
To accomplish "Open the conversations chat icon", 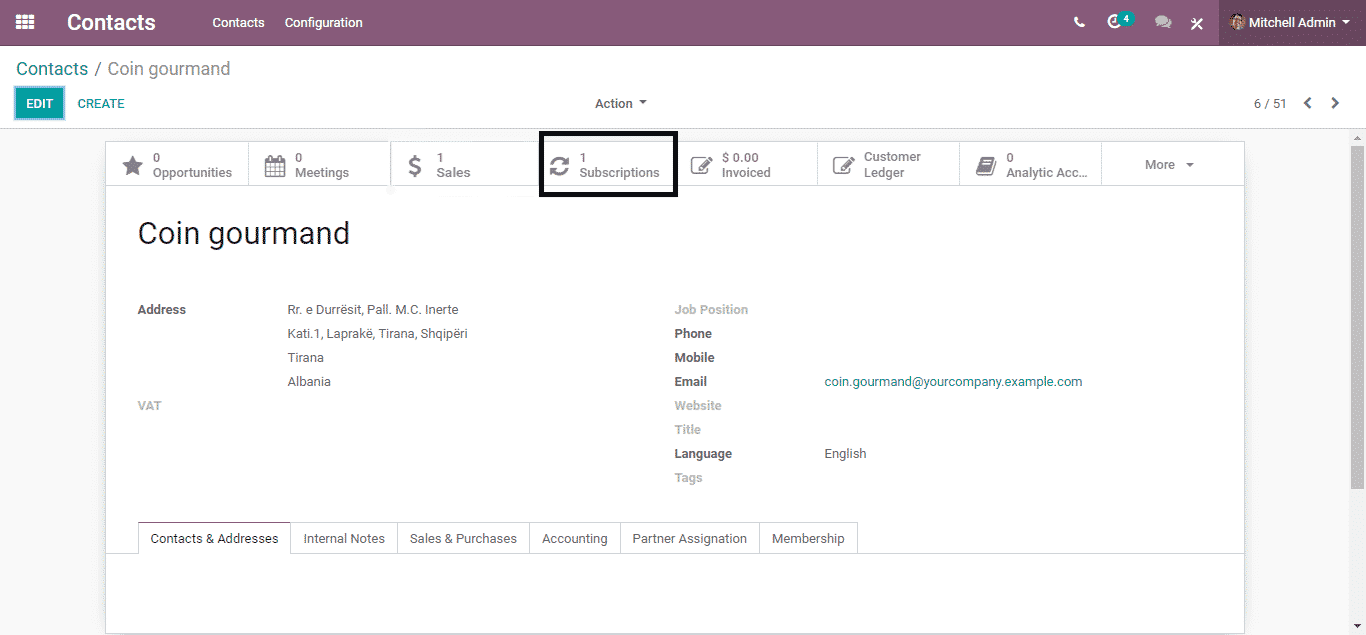I will [x=1162, y=22].
